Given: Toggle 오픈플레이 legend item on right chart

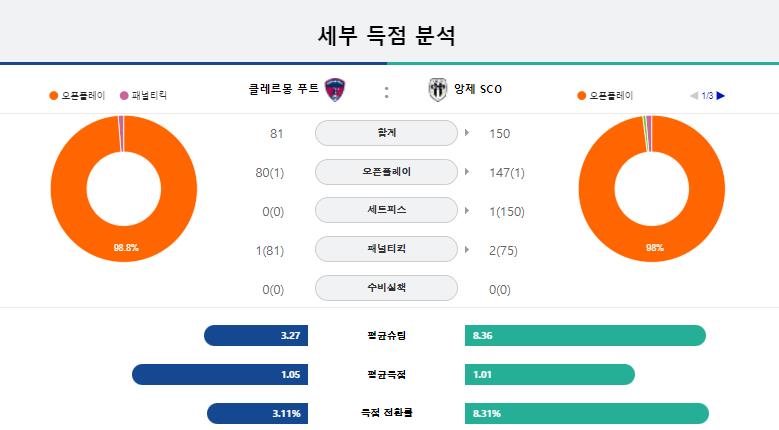Looking at the screenshot, I should tap(605, 95).
